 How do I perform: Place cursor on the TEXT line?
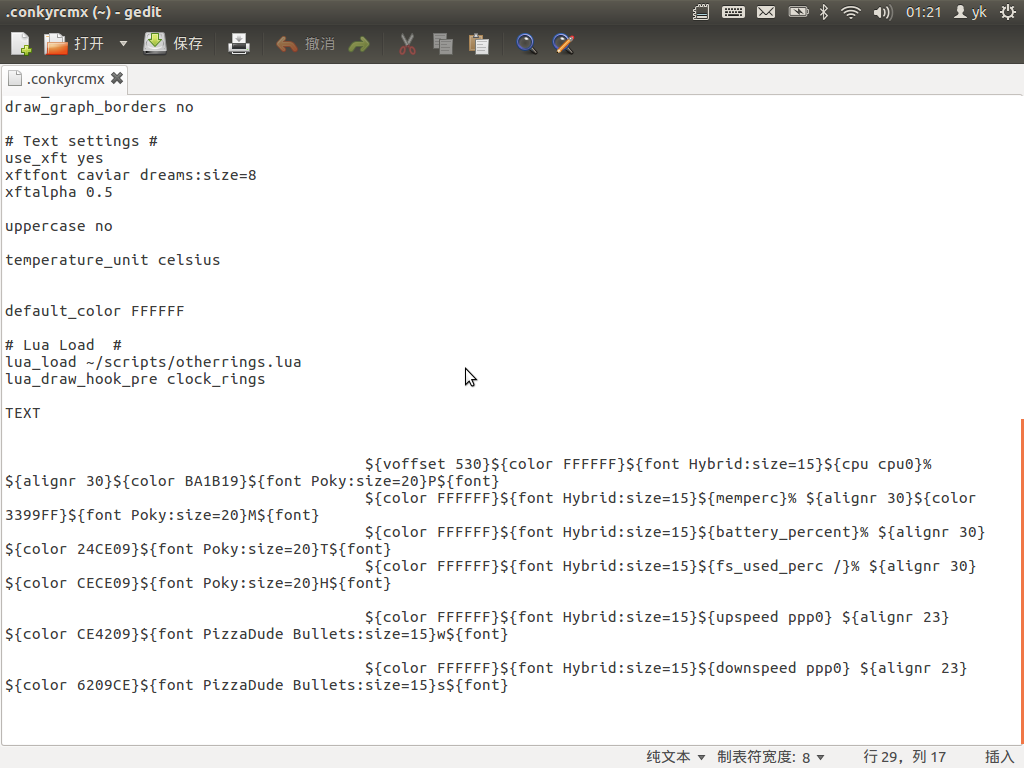click(x=23, y=413)
